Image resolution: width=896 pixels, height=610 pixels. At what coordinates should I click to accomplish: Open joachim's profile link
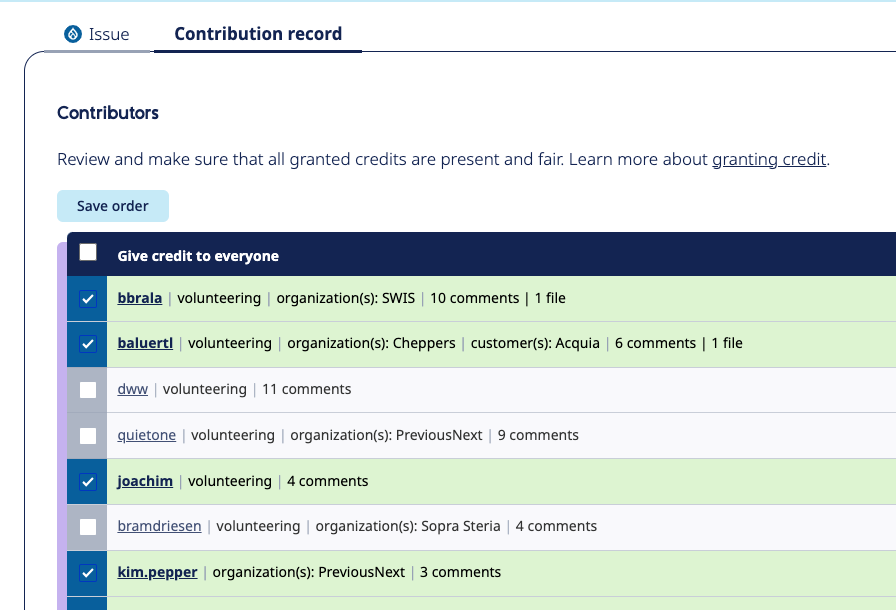(x=144, y=481)
